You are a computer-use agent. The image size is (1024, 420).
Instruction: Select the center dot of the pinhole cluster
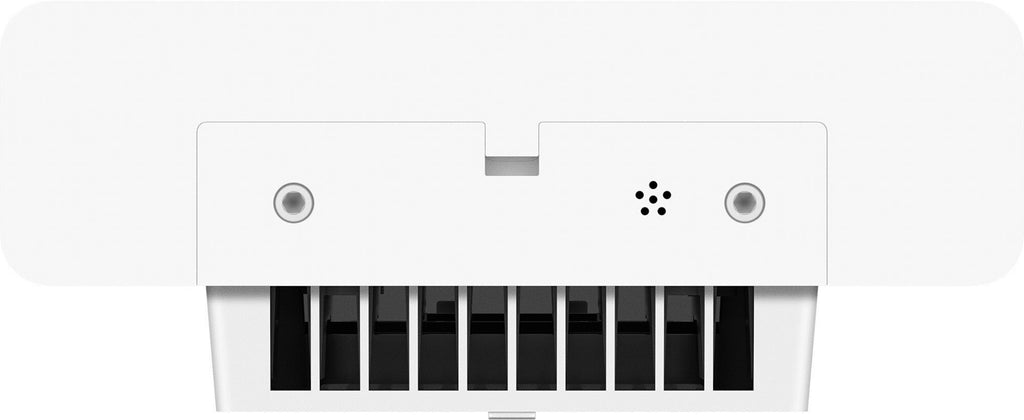653,199
